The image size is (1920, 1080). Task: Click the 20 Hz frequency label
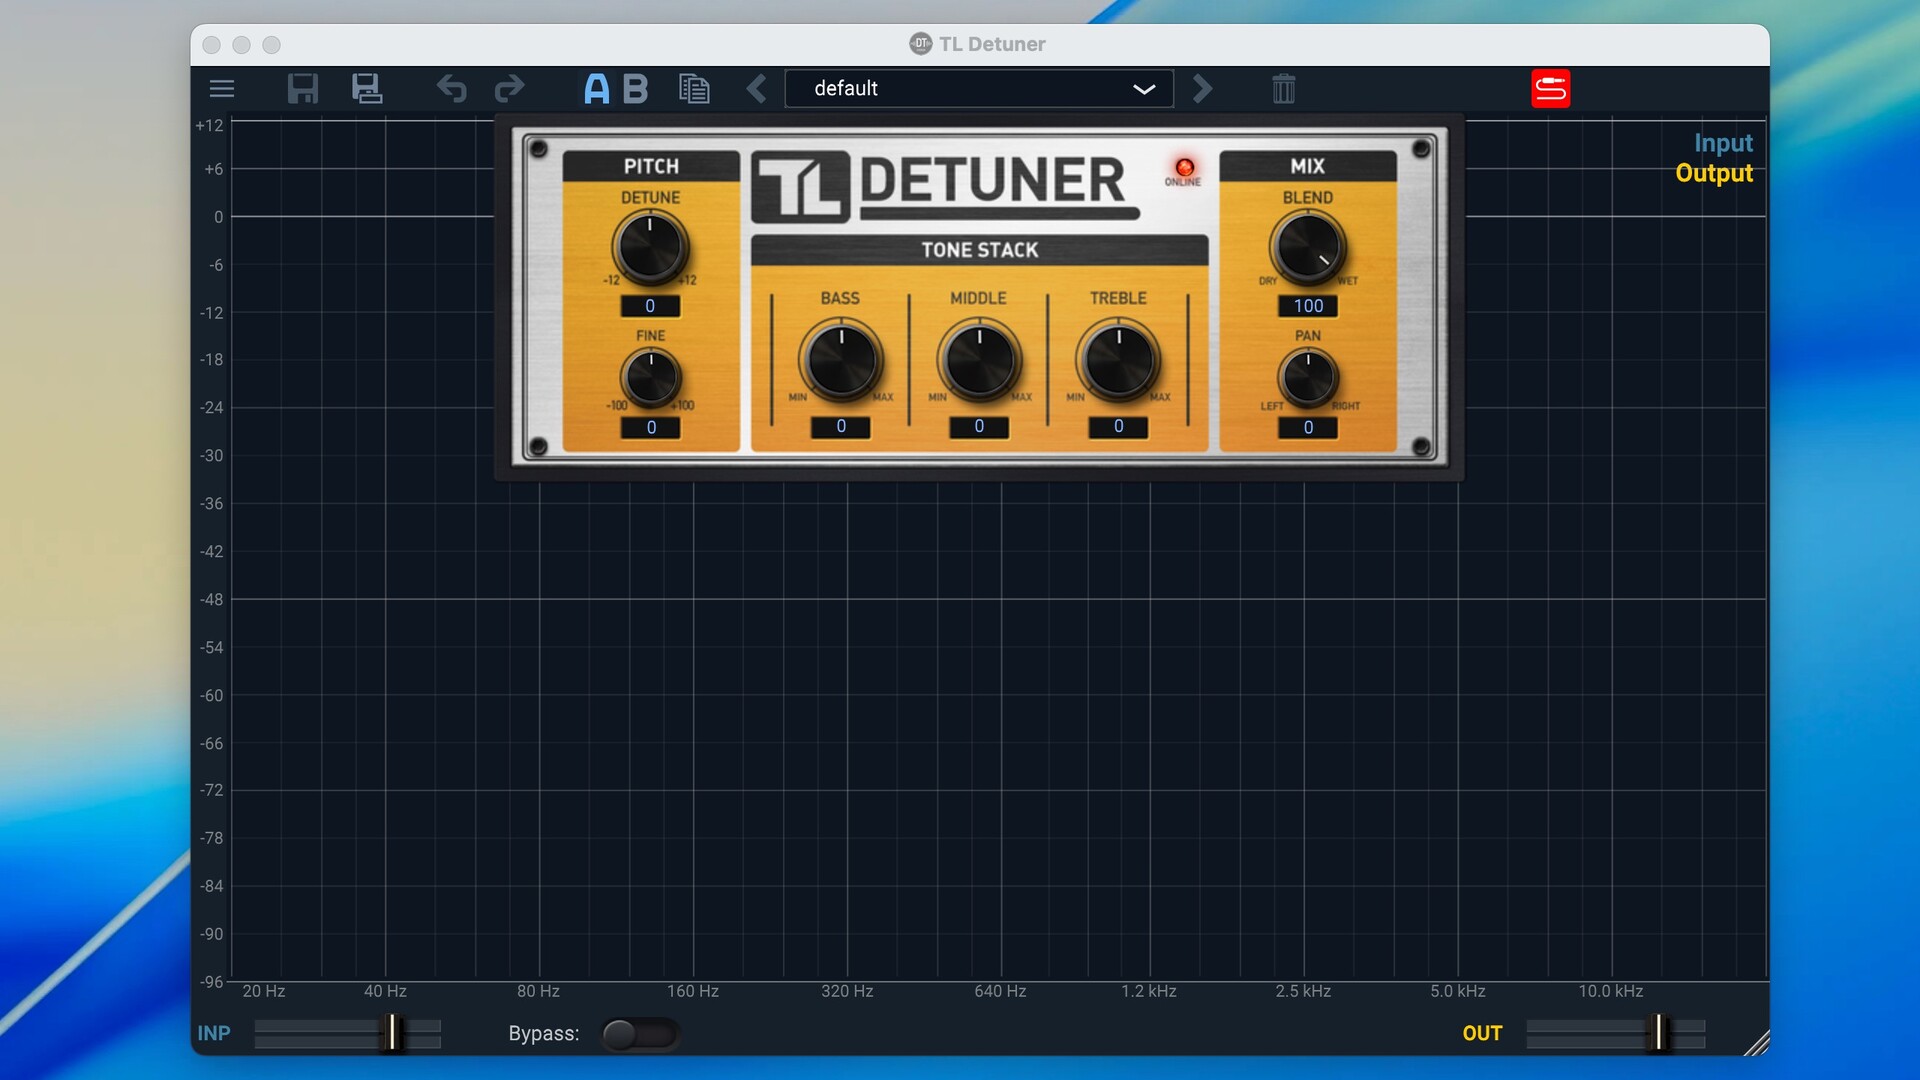tap(264, 991)
